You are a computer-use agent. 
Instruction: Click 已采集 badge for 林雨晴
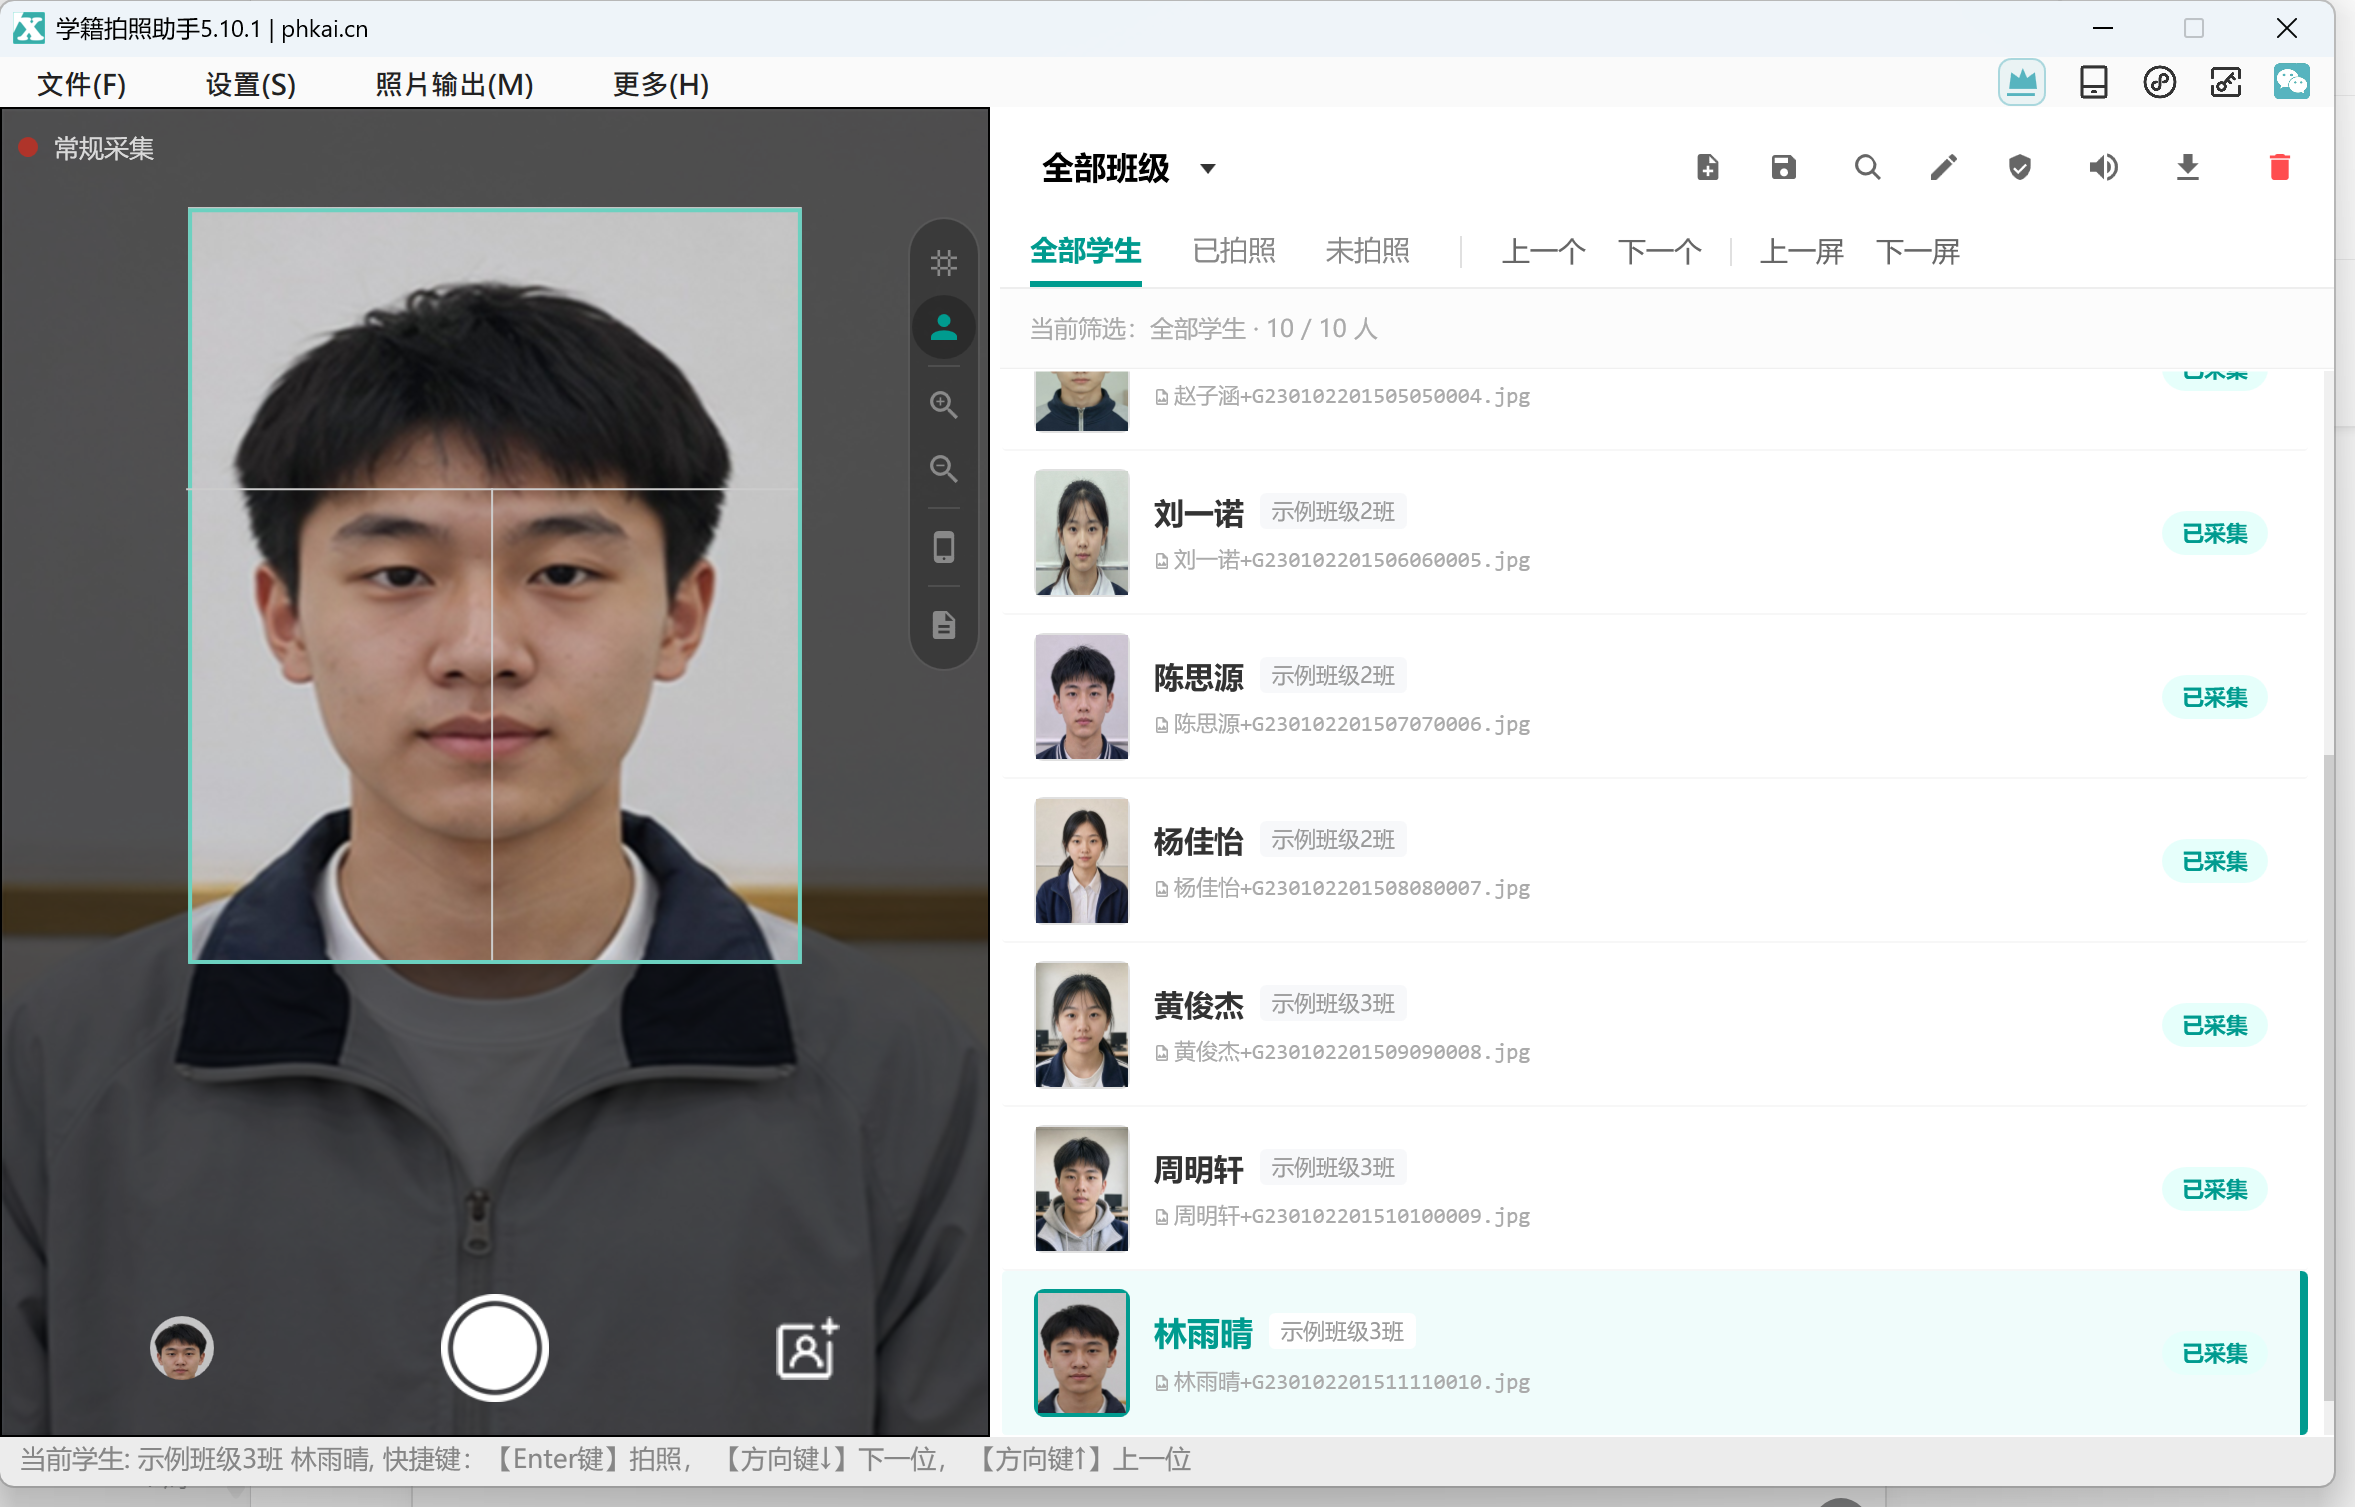click(2214, 1353)
